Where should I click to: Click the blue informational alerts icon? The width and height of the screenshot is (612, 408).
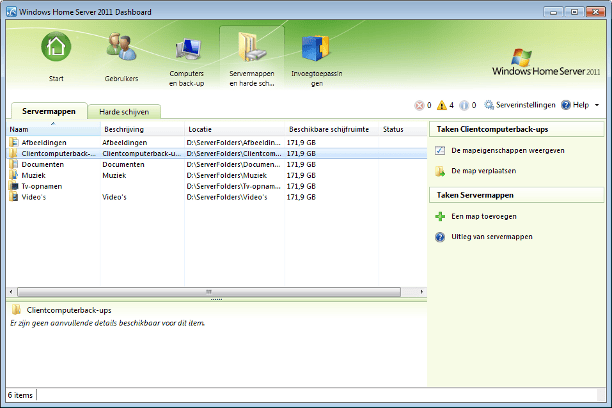click(x=464, y=105)
